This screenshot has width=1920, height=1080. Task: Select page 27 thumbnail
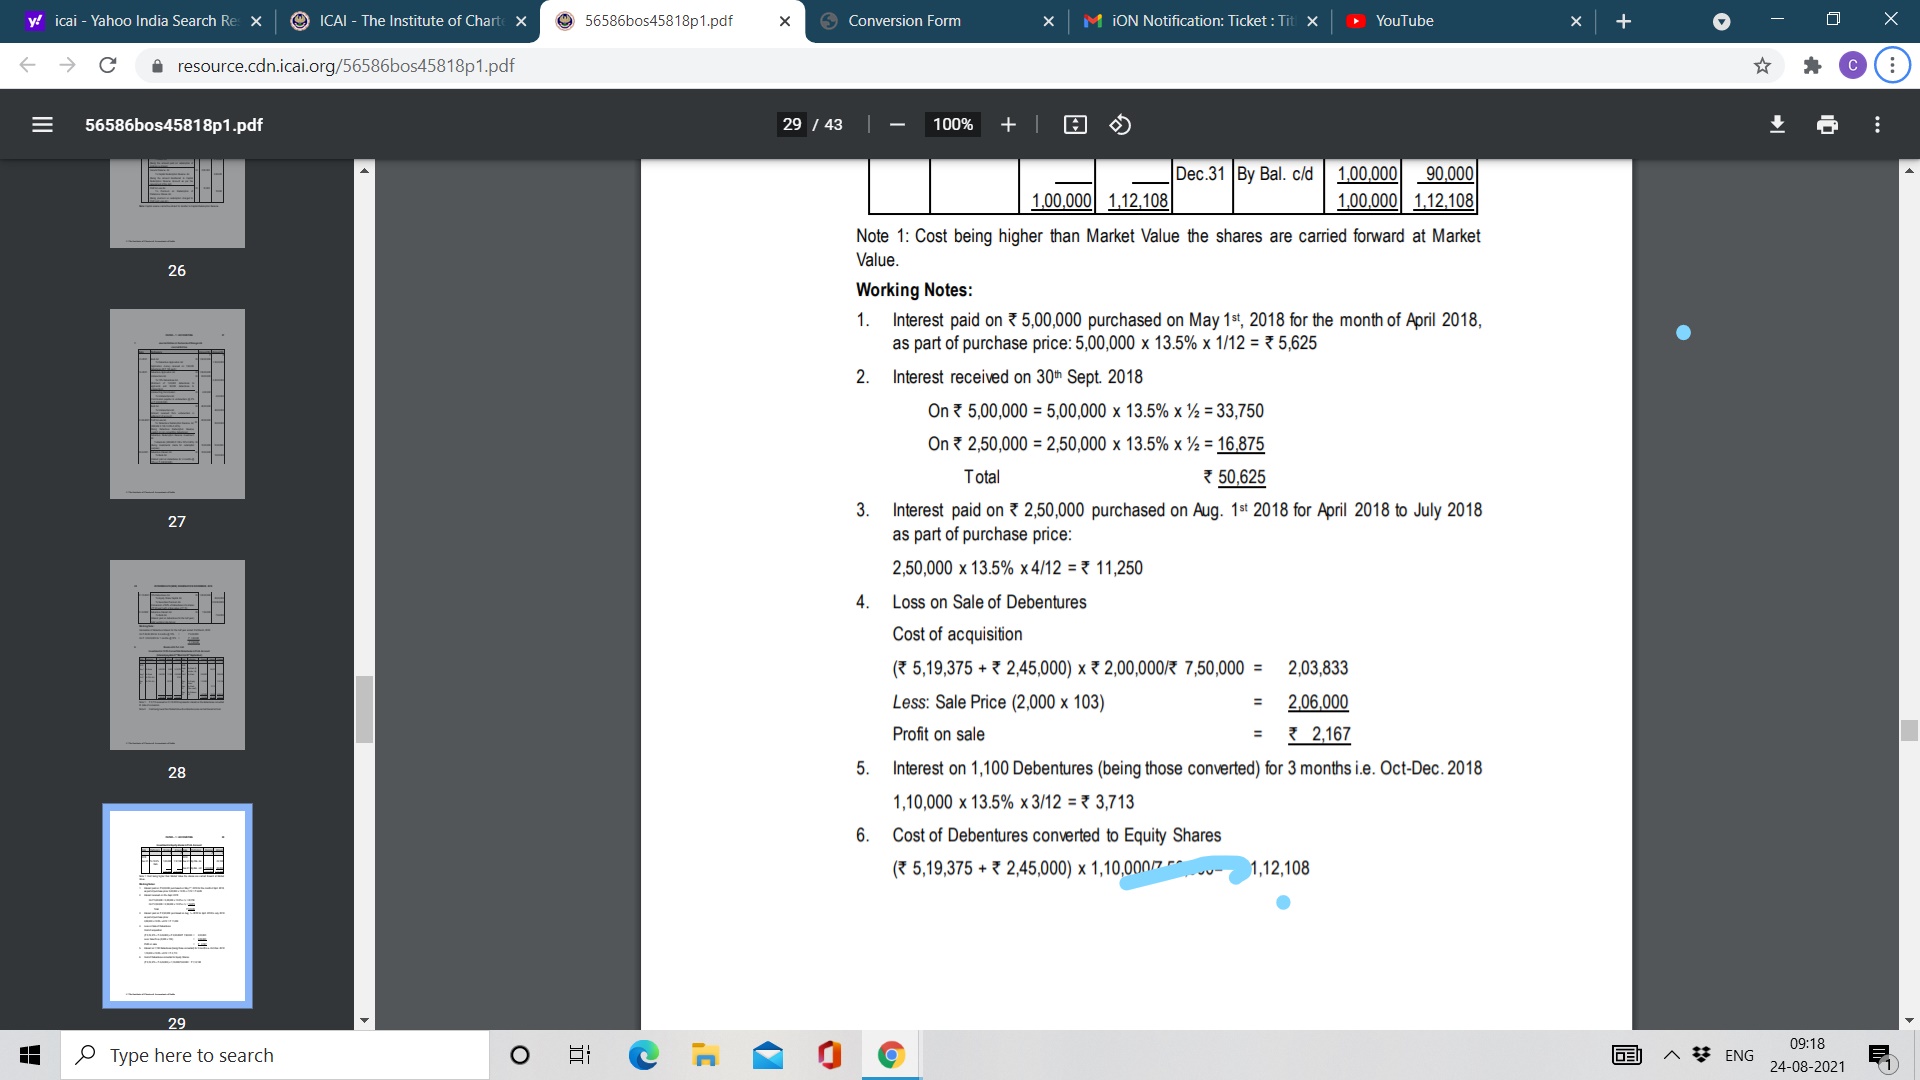pos(177,404)
